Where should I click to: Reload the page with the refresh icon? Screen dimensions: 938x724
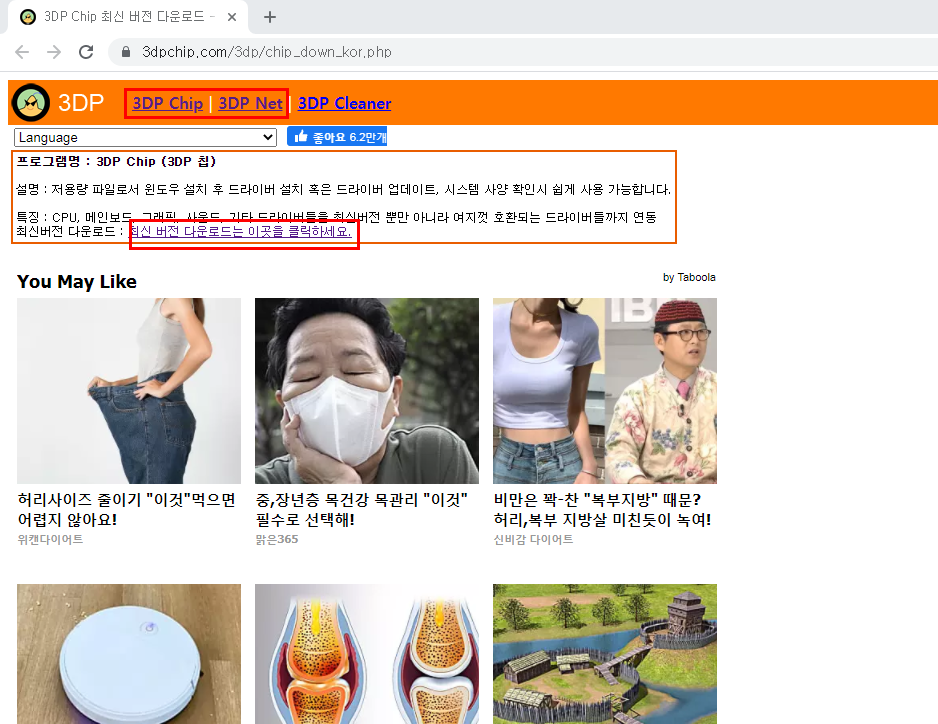(x=88, y=51)
